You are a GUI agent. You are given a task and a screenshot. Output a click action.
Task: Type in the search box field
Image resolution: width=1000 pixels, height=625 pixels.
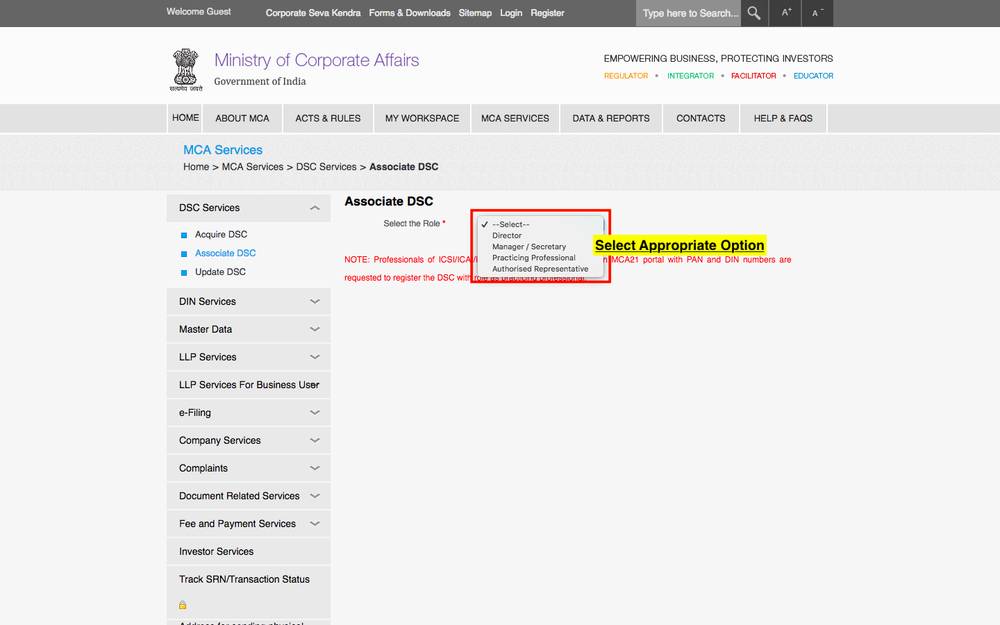coord(688,13)
